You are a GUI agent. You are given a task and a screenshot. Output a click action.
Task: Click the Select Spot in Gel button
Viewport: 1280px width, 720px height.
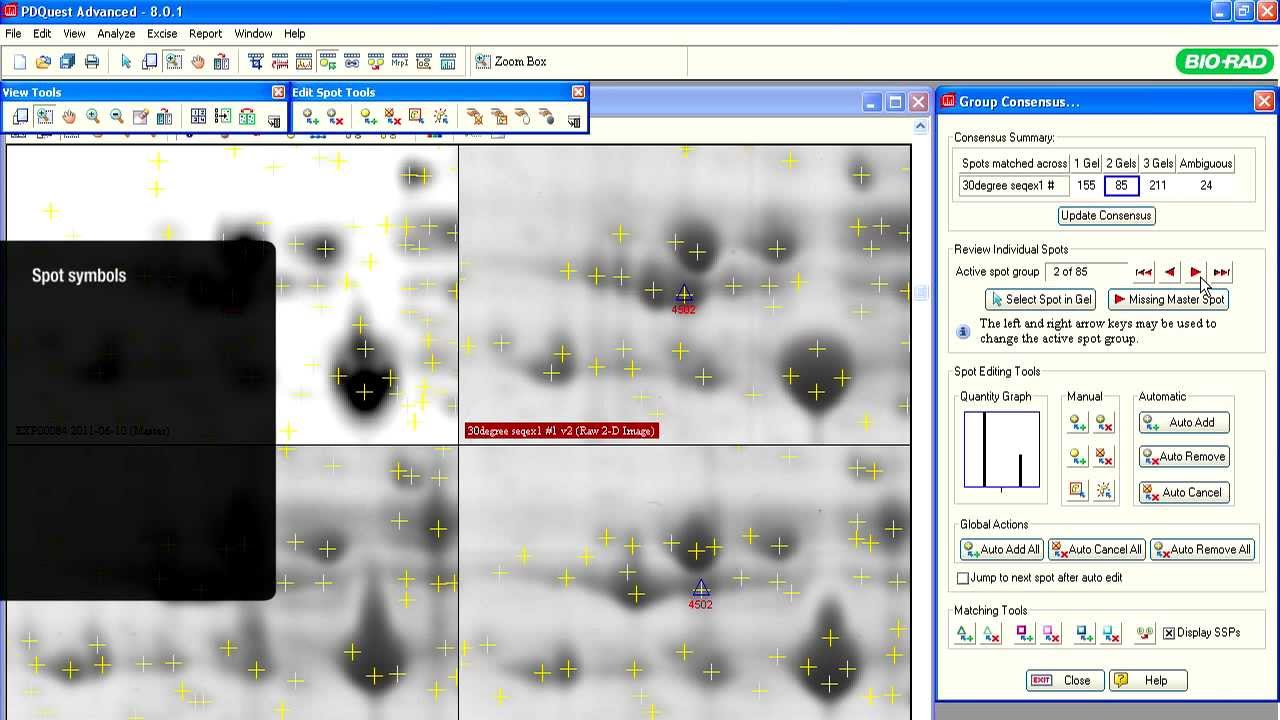coord(1040,300)
